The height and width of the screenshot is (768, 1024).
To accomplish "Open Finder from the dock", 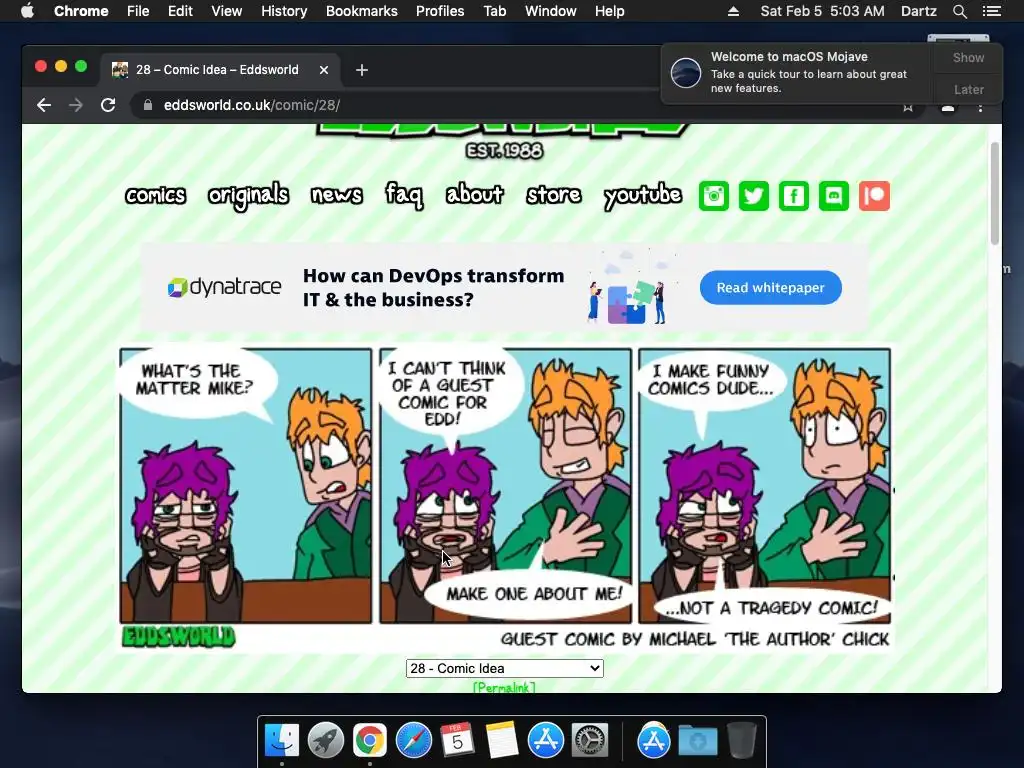I will pyautogui.click(x=281, y=741).
